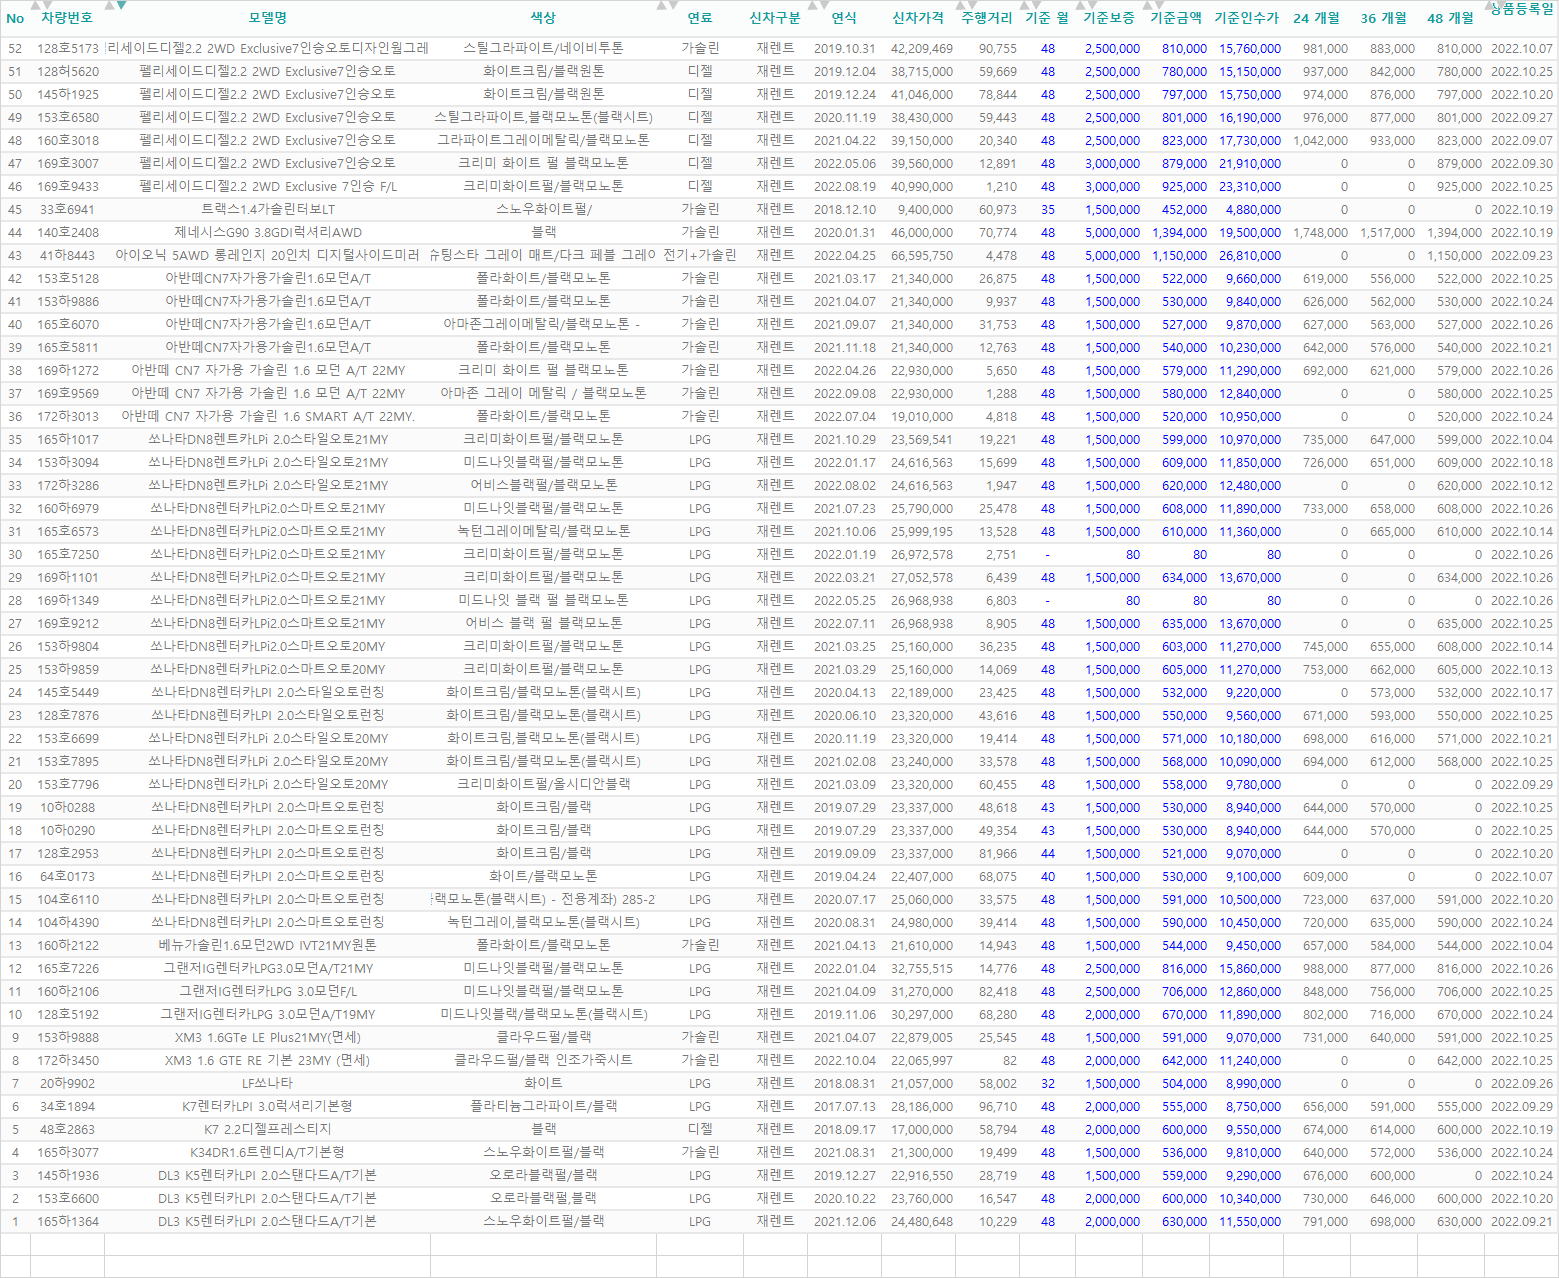
Task: Select the 신차가격 column header
Action: coord(918,18)
